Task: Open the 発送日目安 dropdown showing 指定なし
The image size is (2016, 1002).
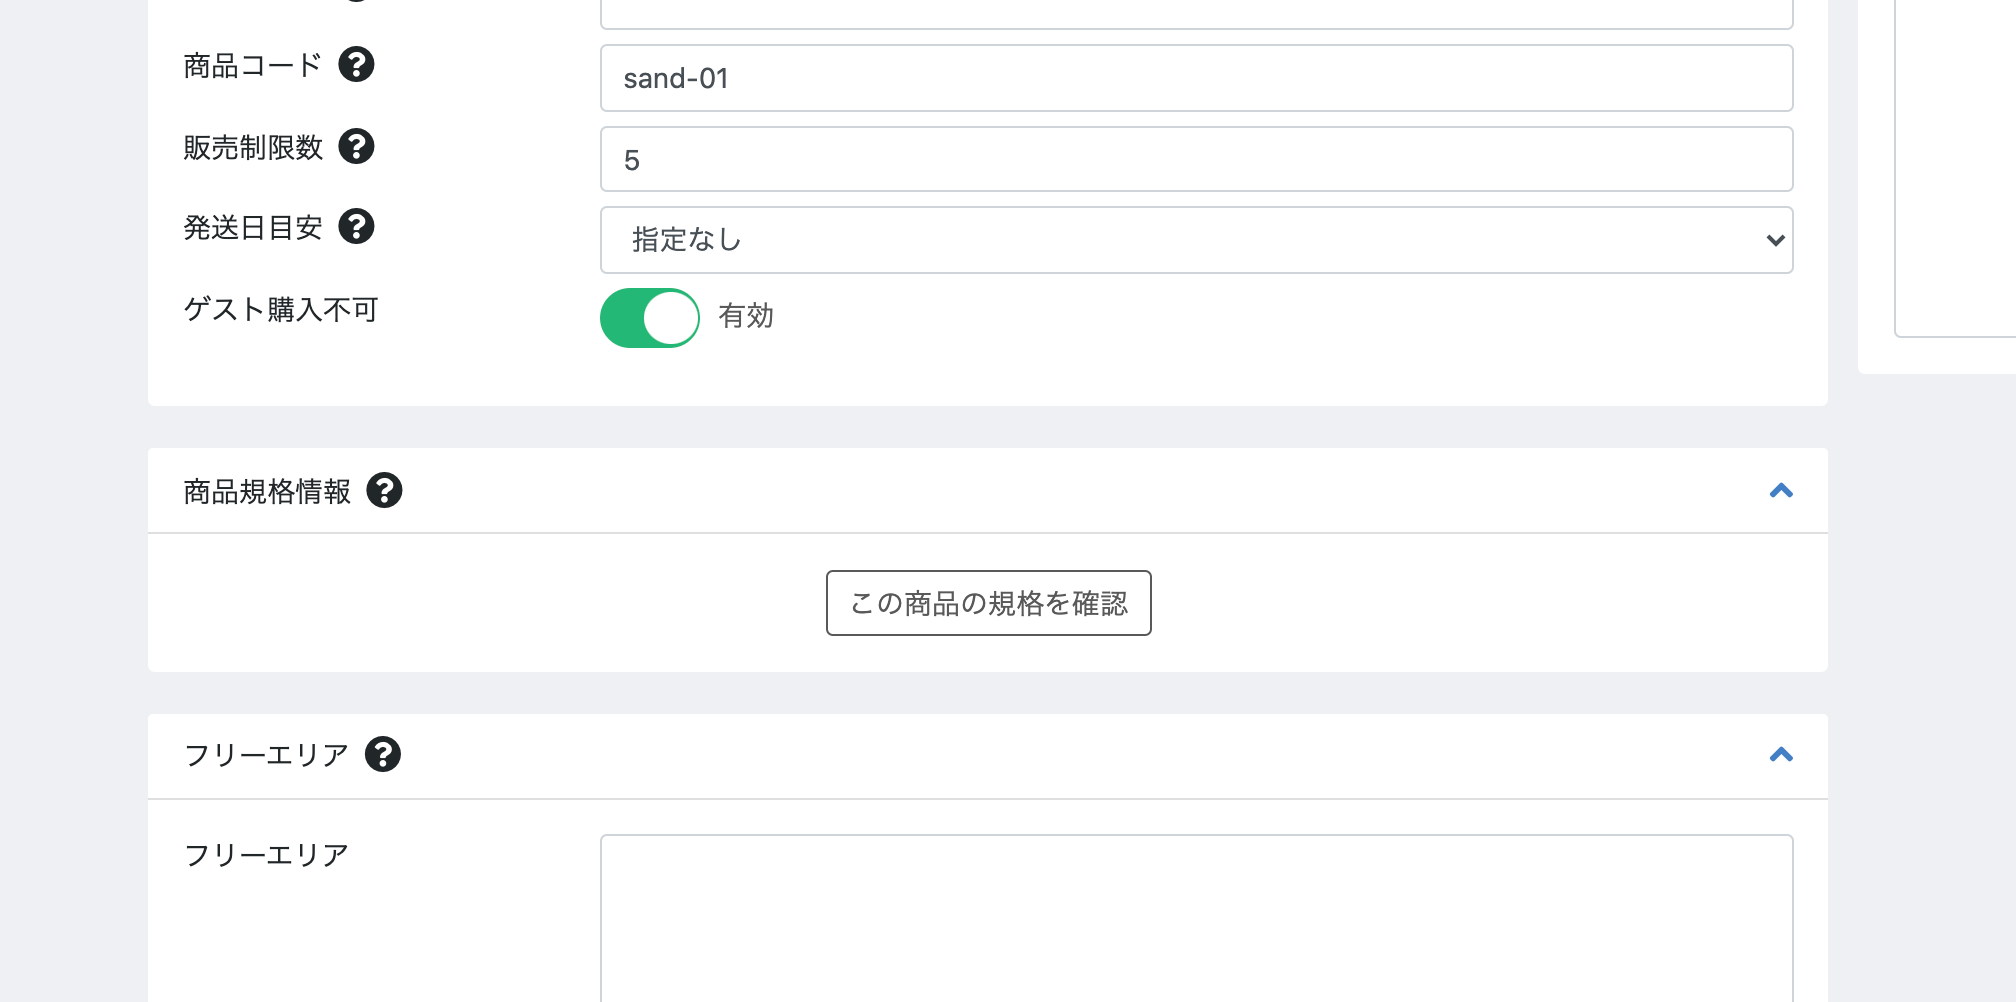Action: point(1196,240)
